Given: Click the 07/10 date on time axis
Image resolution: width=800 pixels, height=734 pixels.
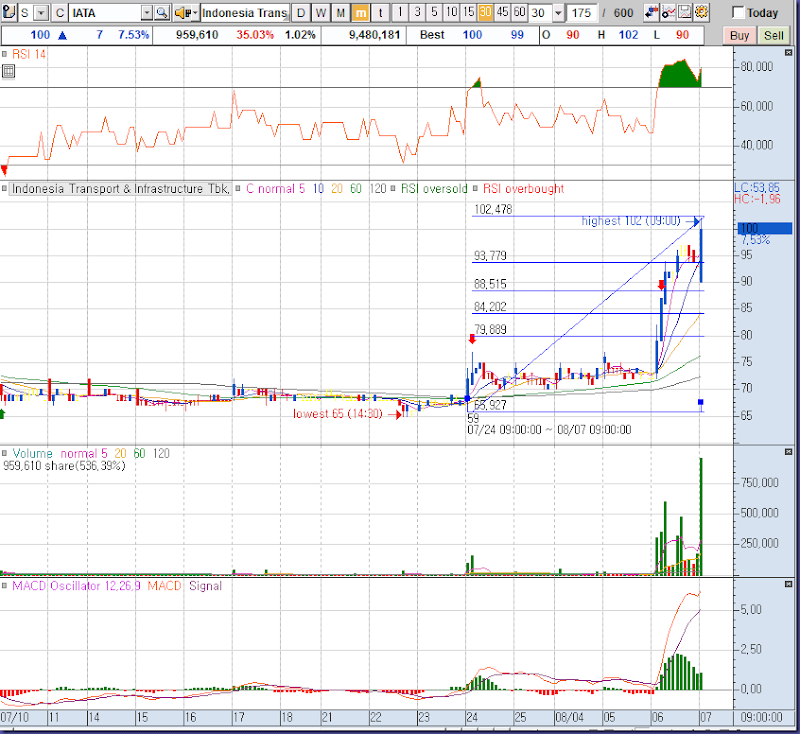Looking at the screenshot, I should [15, 717].
